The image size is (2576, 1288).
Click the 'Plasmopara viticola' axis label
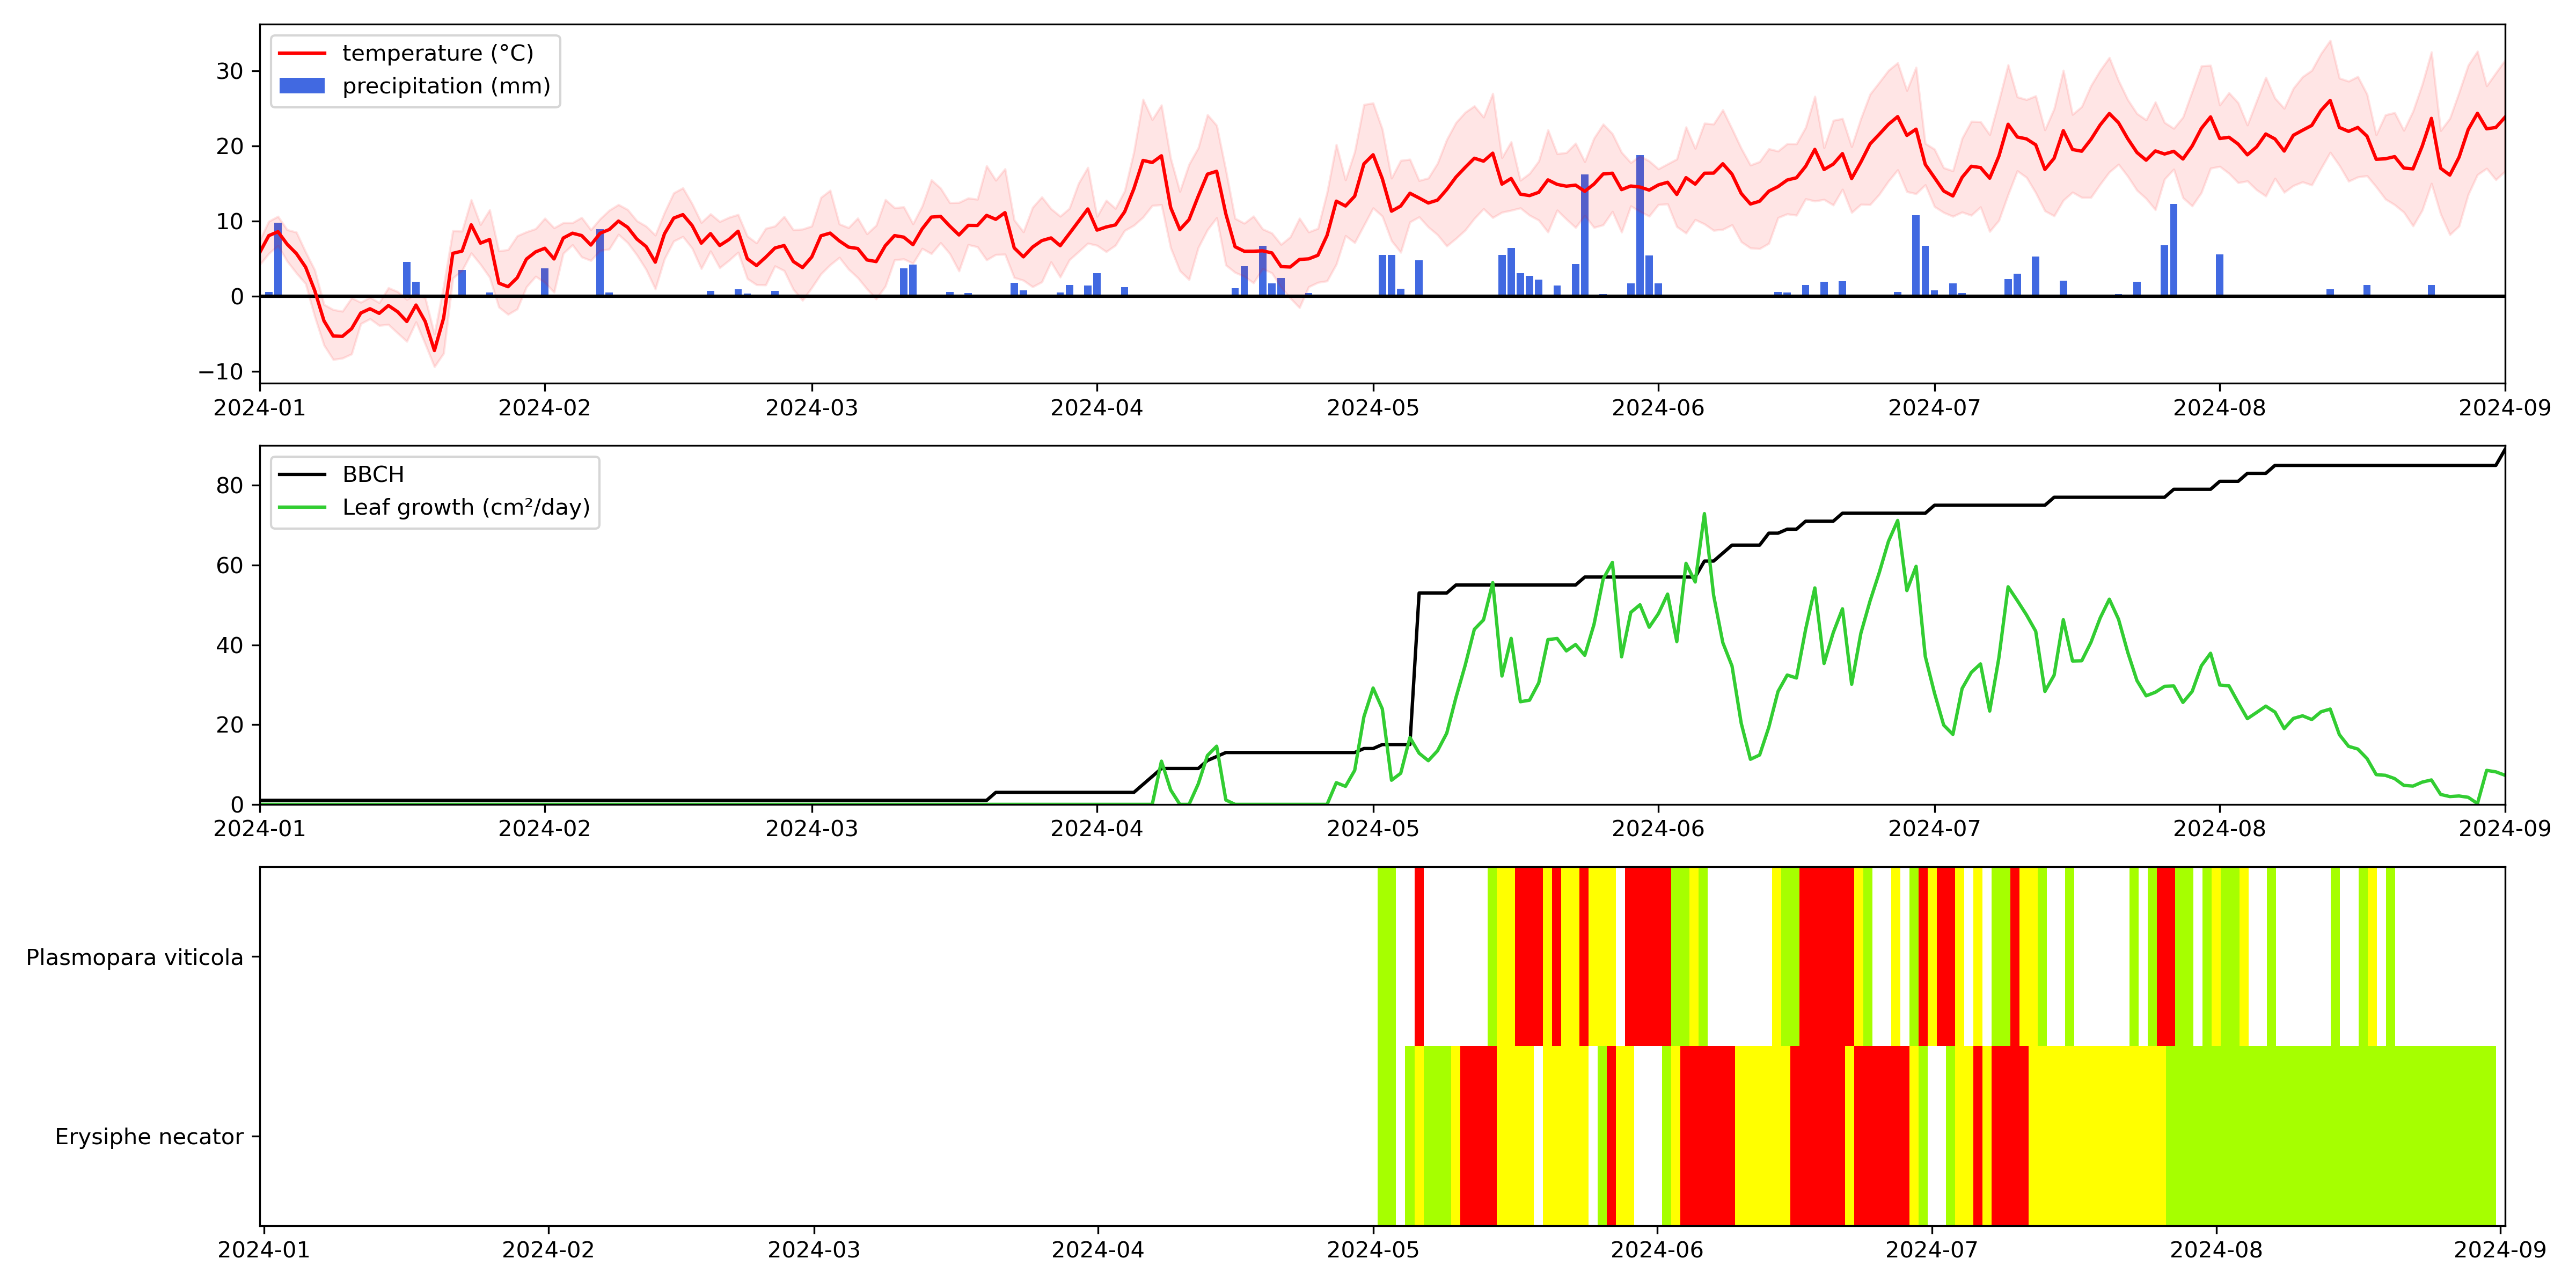tap(134, 958)
